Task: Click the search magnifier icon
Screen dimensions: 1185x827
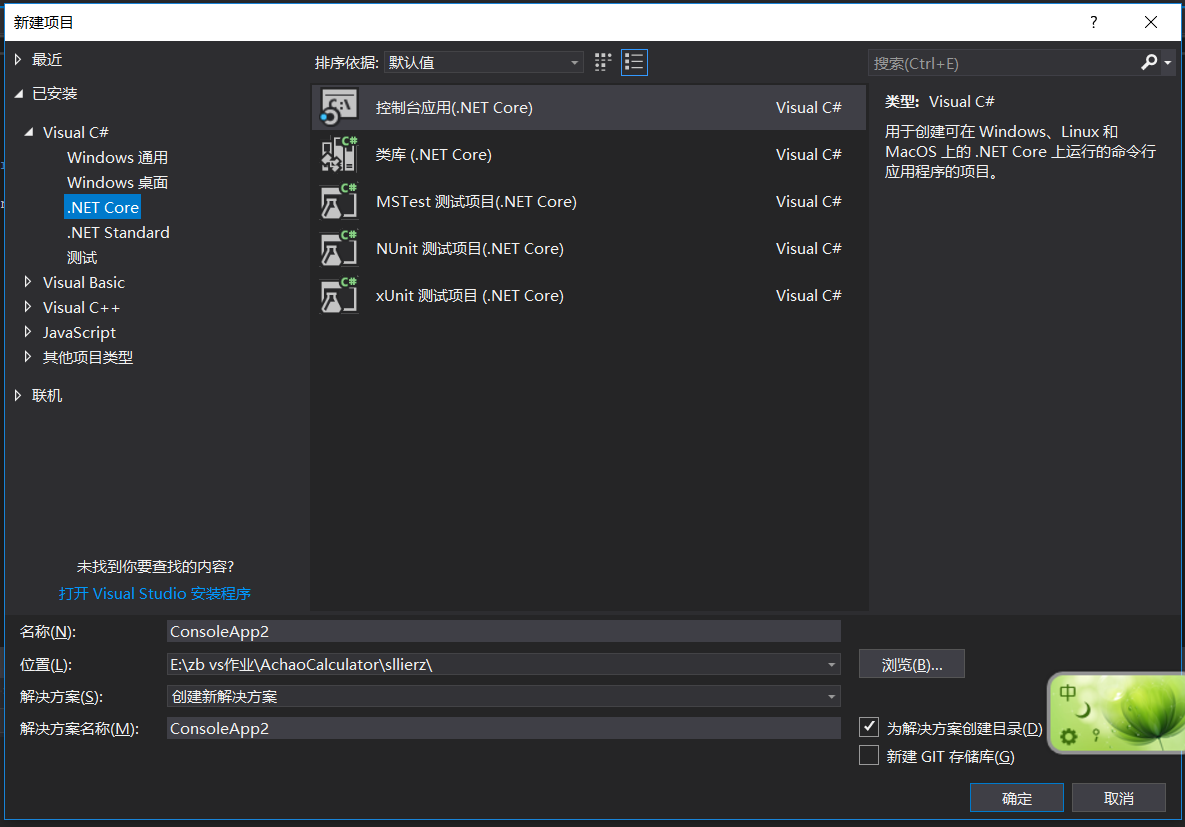Action: pyautogui.click(x=1149, y=63)
